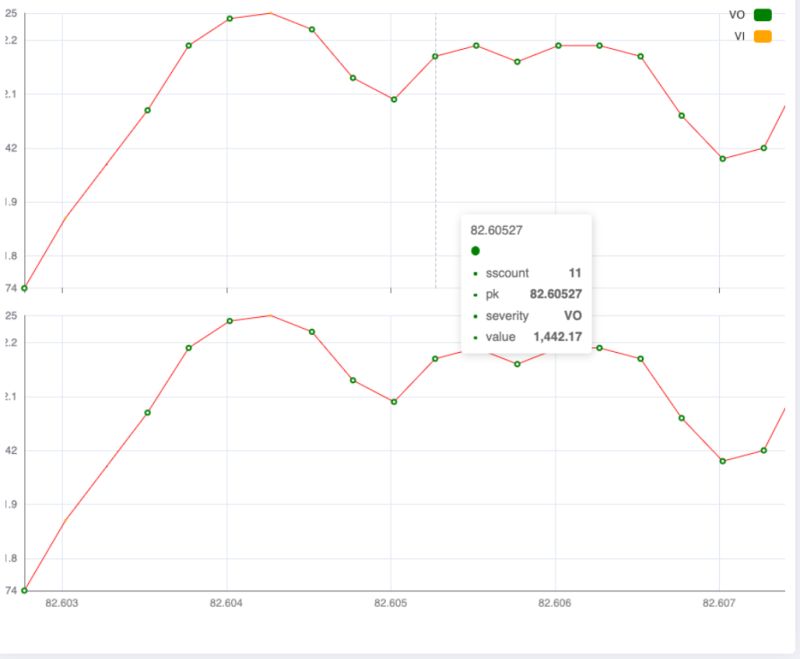This screenshot has height=659, width=800.
Task: Select the lowest data point on the bottom chart
Action: [x=22, y=590]
